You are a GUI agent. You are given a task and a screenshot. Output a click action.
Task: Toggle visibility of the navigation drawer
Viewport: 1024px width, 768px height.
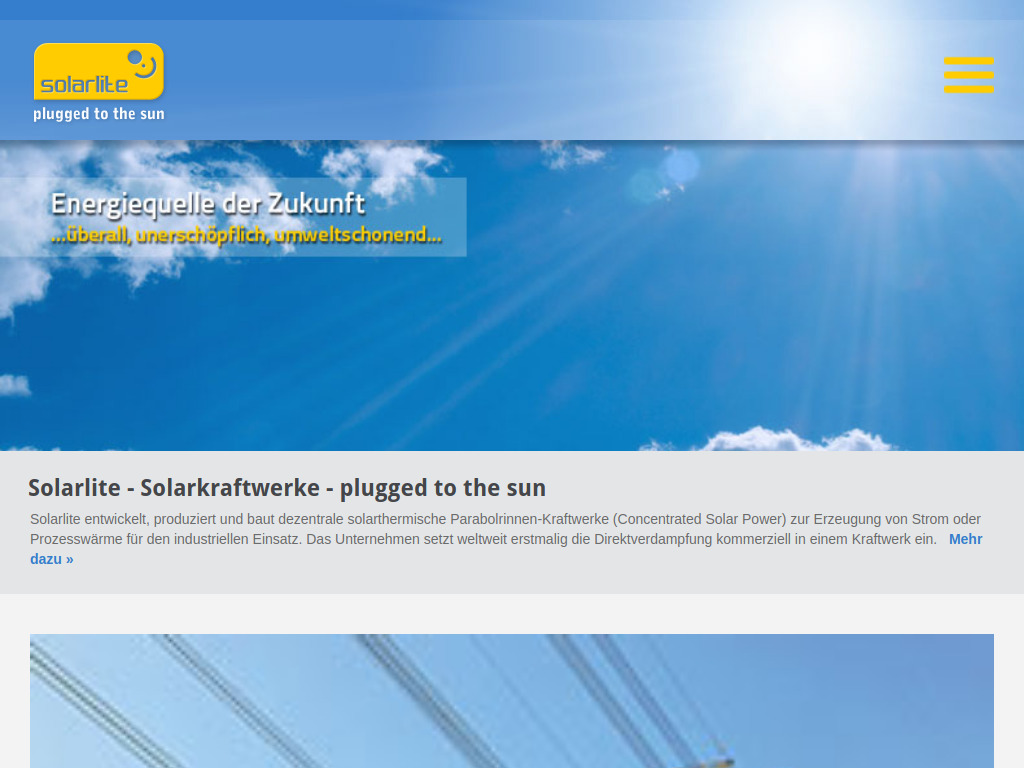(x=968, y=75)
